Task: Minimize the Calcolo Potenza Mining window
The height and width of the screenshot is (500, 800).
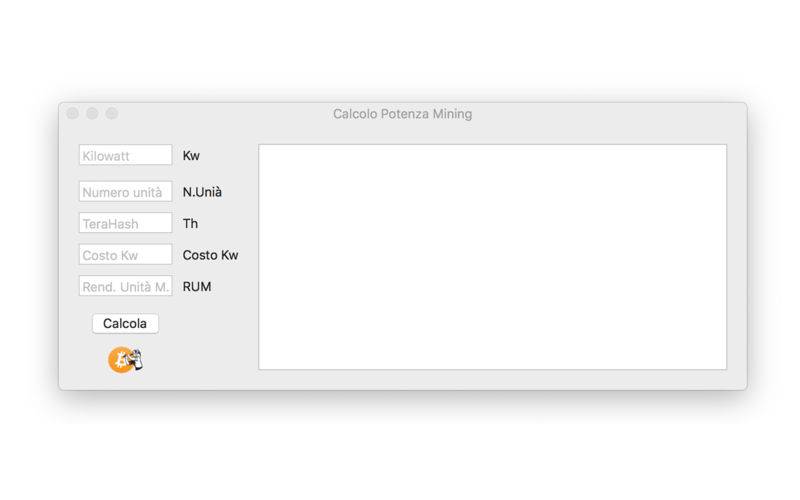Action: [x=92, y=113]
